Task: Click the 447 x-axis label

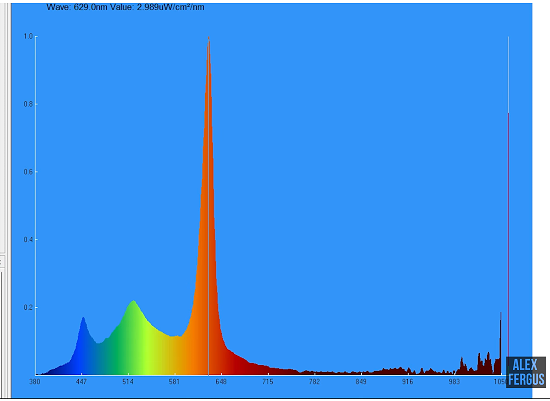Action: 81,382
